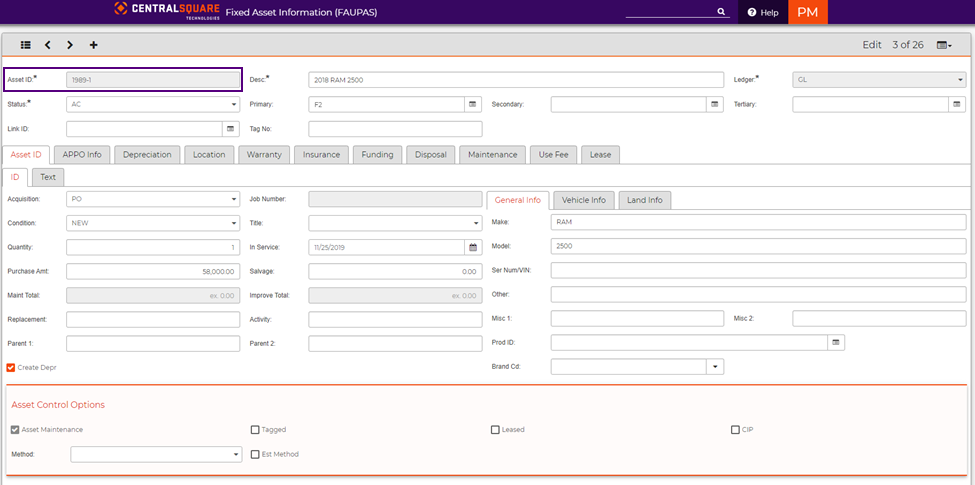
Task: Click the Salvage input field
Action: tap(395, 272)
